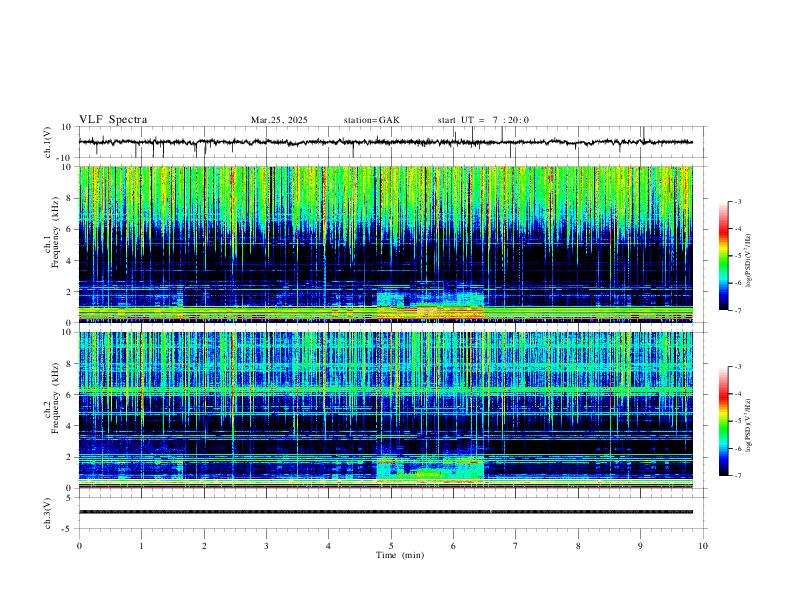Click the "-3" tick on ch.1 colorbar
Viewport: 792px width, 612px height.
click(x=737, y=201)
